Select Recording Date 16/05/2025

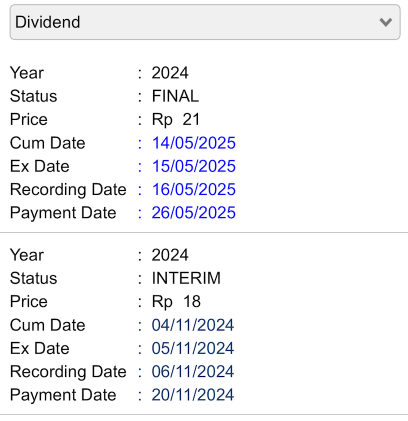pyautogui.click(x=194, y=190)
